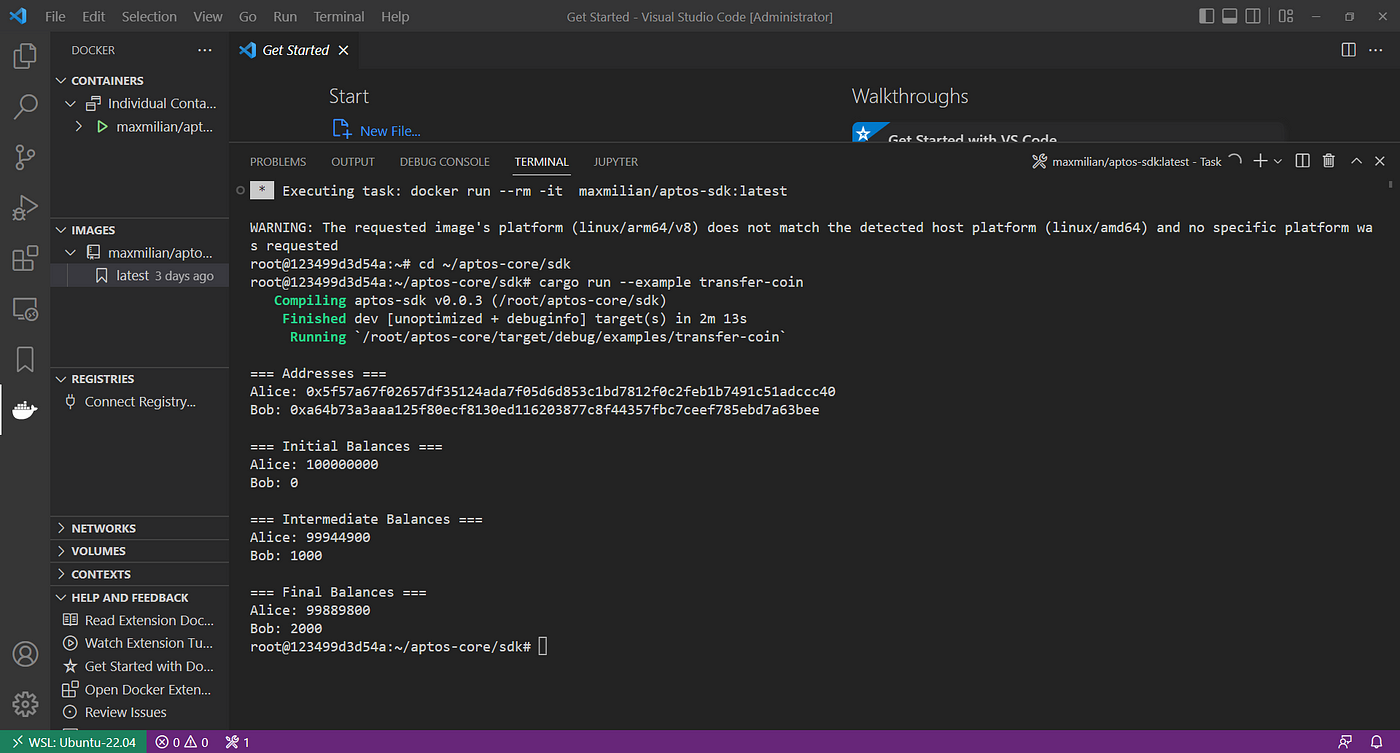Click the VS Code logo icon
This screenshot has width=1400, height=753.
(17, 16)
